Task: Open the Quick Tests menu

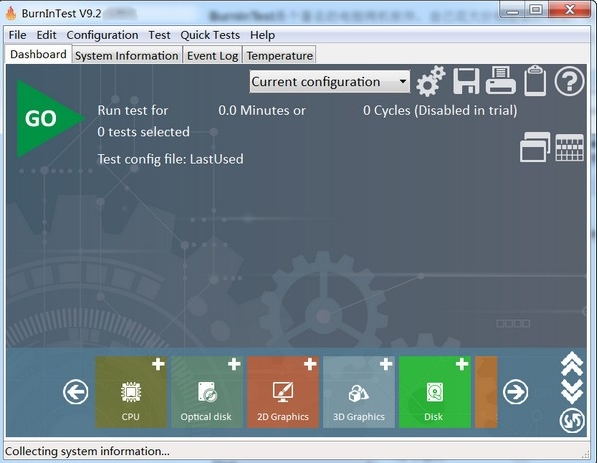Action: 210,35
